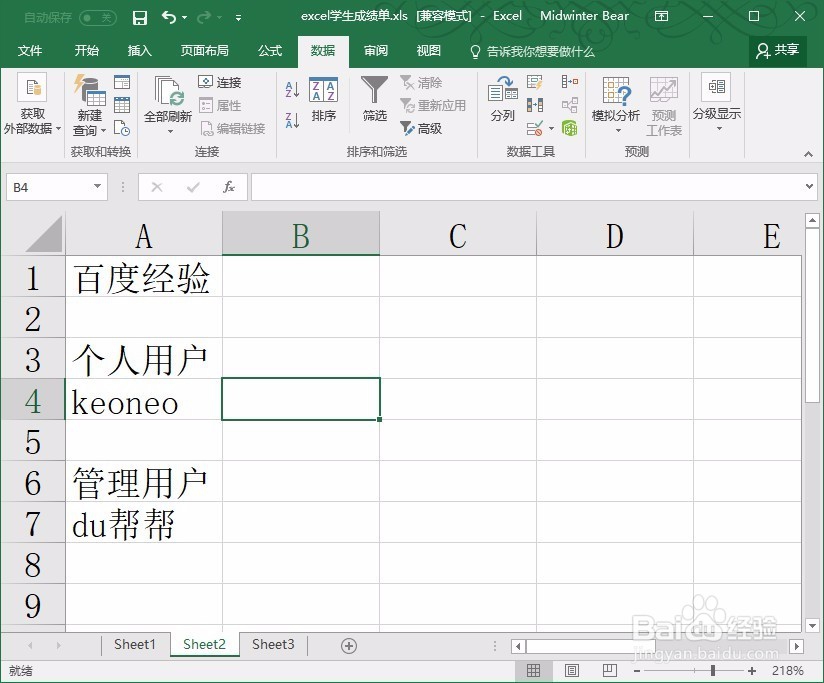Click 全部刷新 refresh all icon
The height and width of the screenshot is (683, 824).
pos(168,91)
